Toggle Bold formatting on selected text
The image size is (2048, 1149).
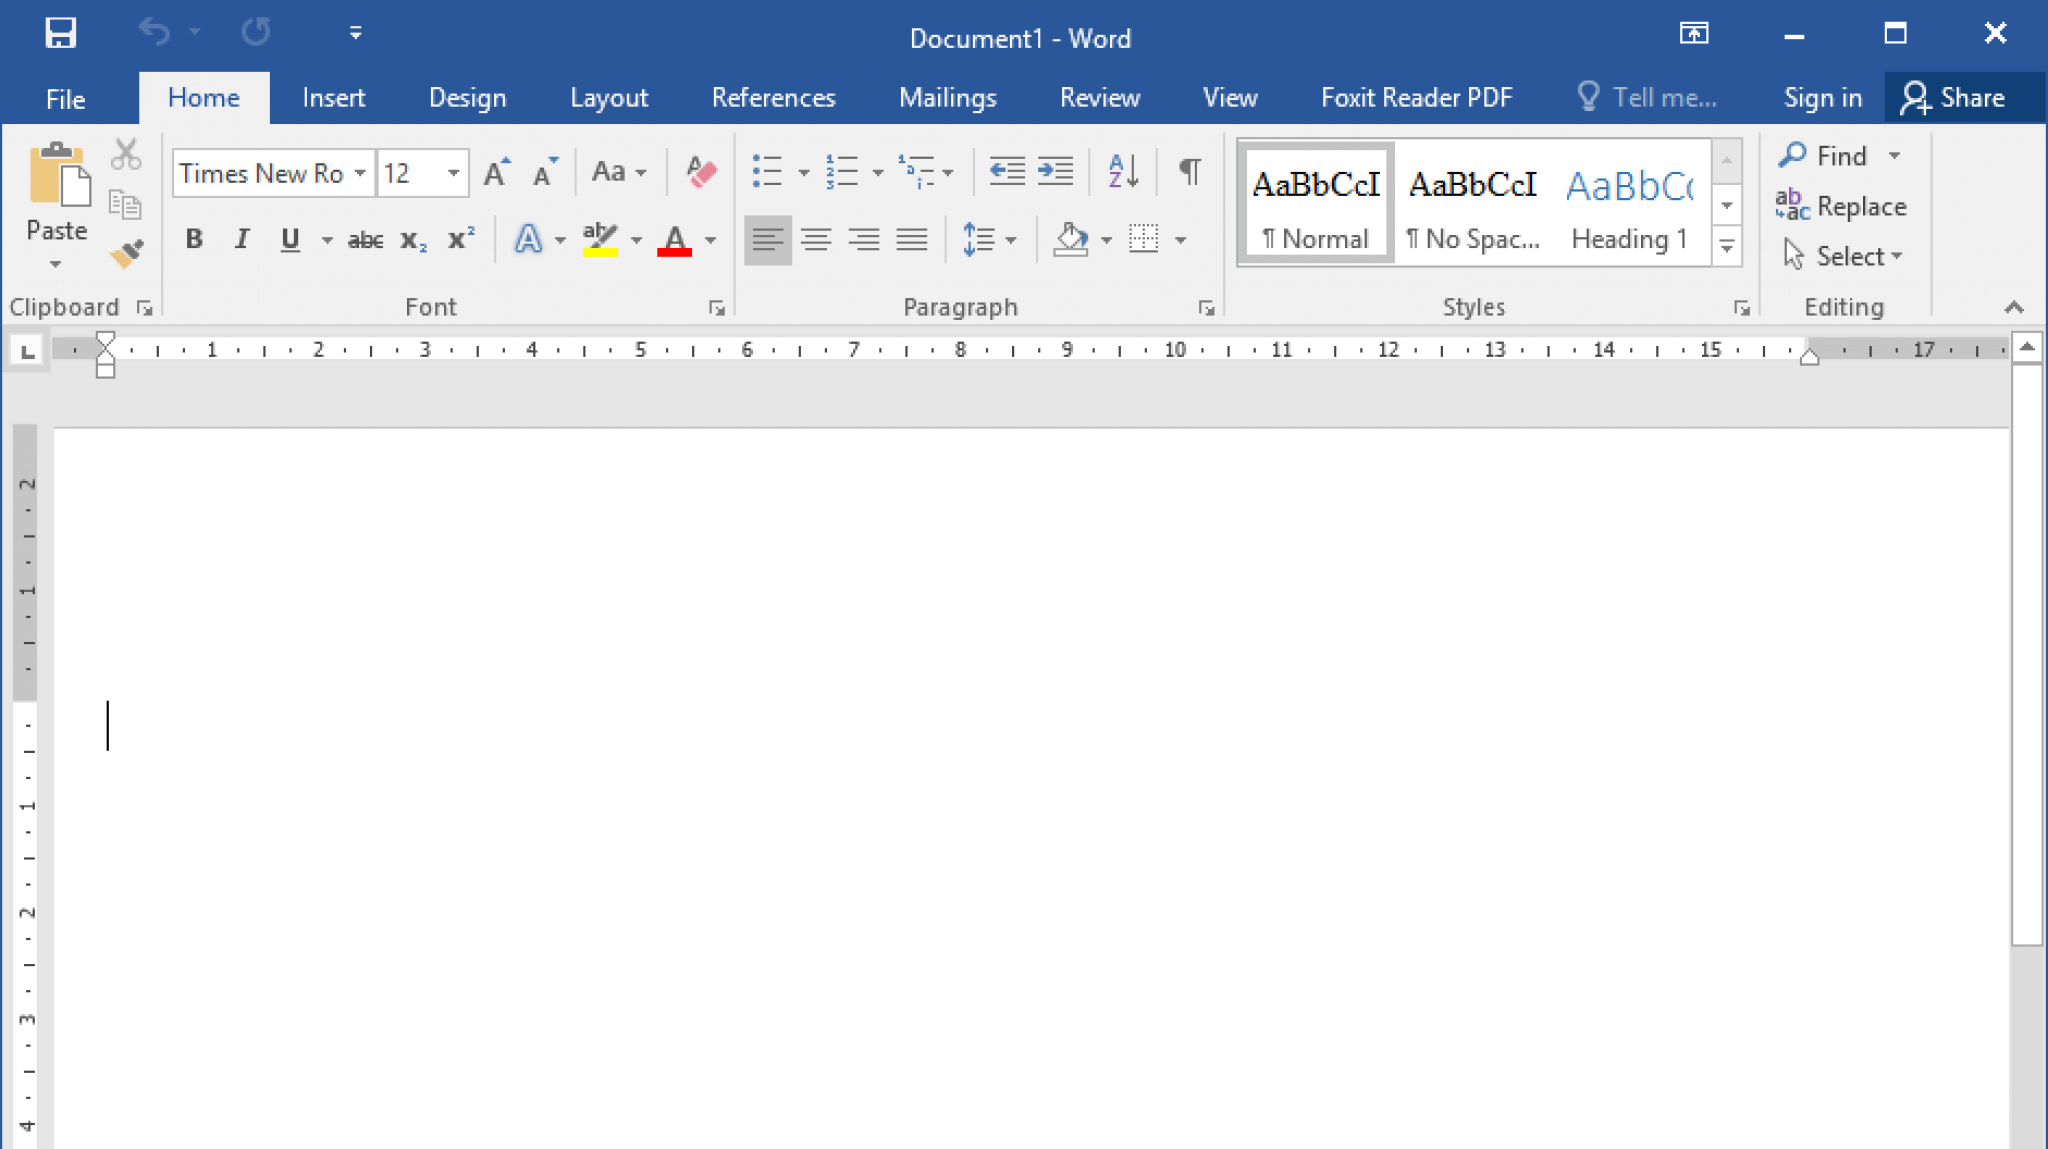pyautogui.click(x=193, y=238)
